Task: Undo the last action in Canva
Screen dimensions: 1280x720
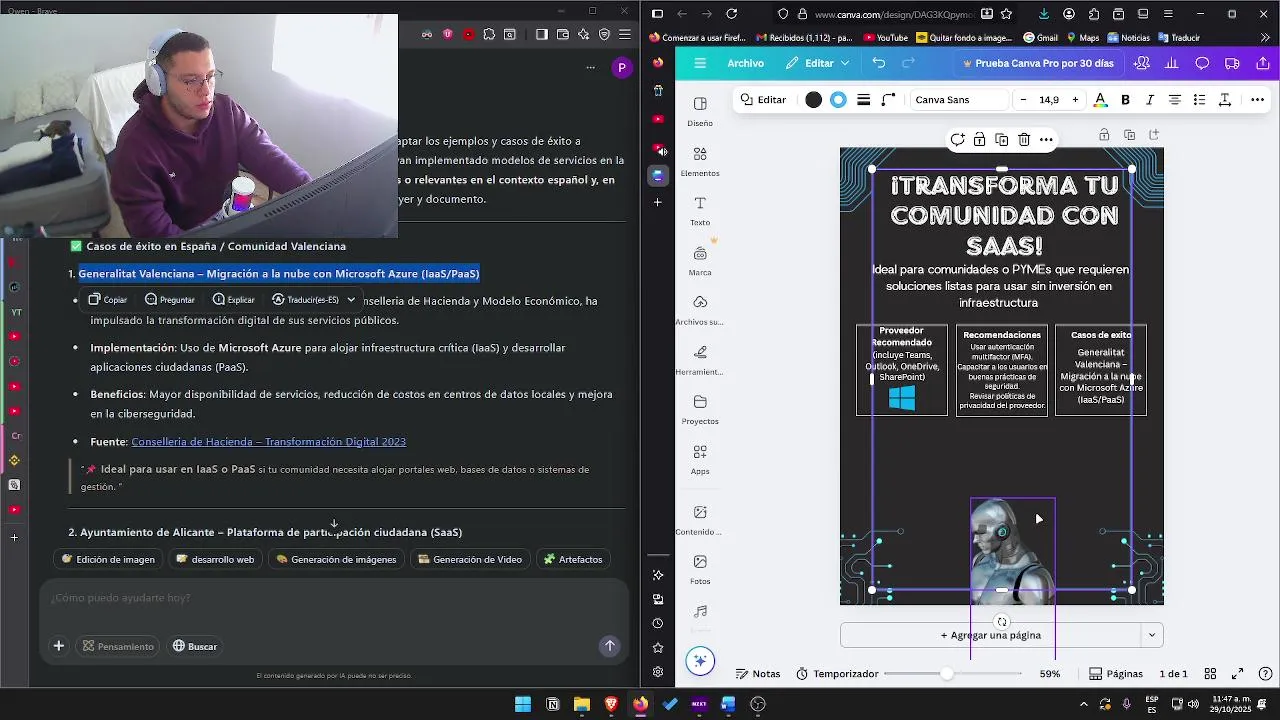Action: click(x=878, y=63)
